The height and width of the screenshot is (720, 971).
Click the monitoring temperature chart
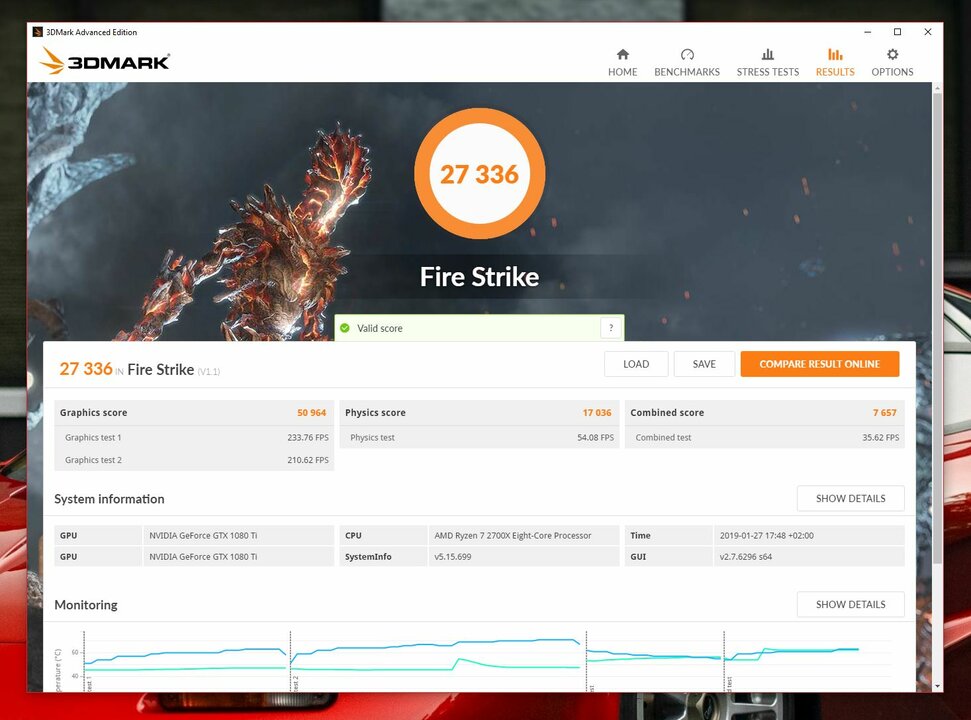[479, 661]
